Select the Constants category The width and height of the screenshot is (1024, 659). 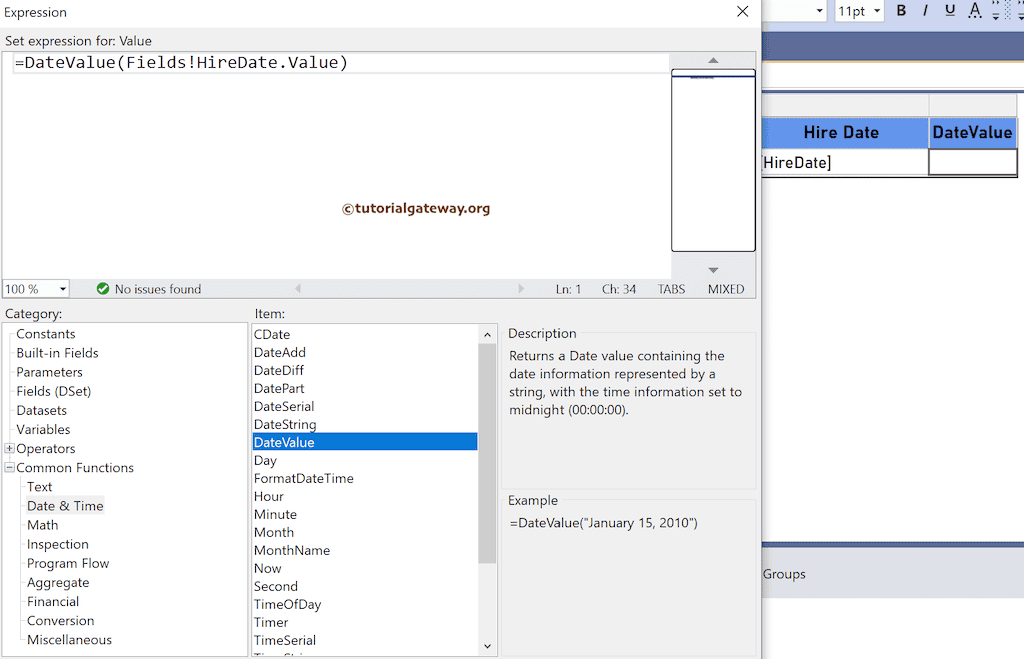[45, 333]
